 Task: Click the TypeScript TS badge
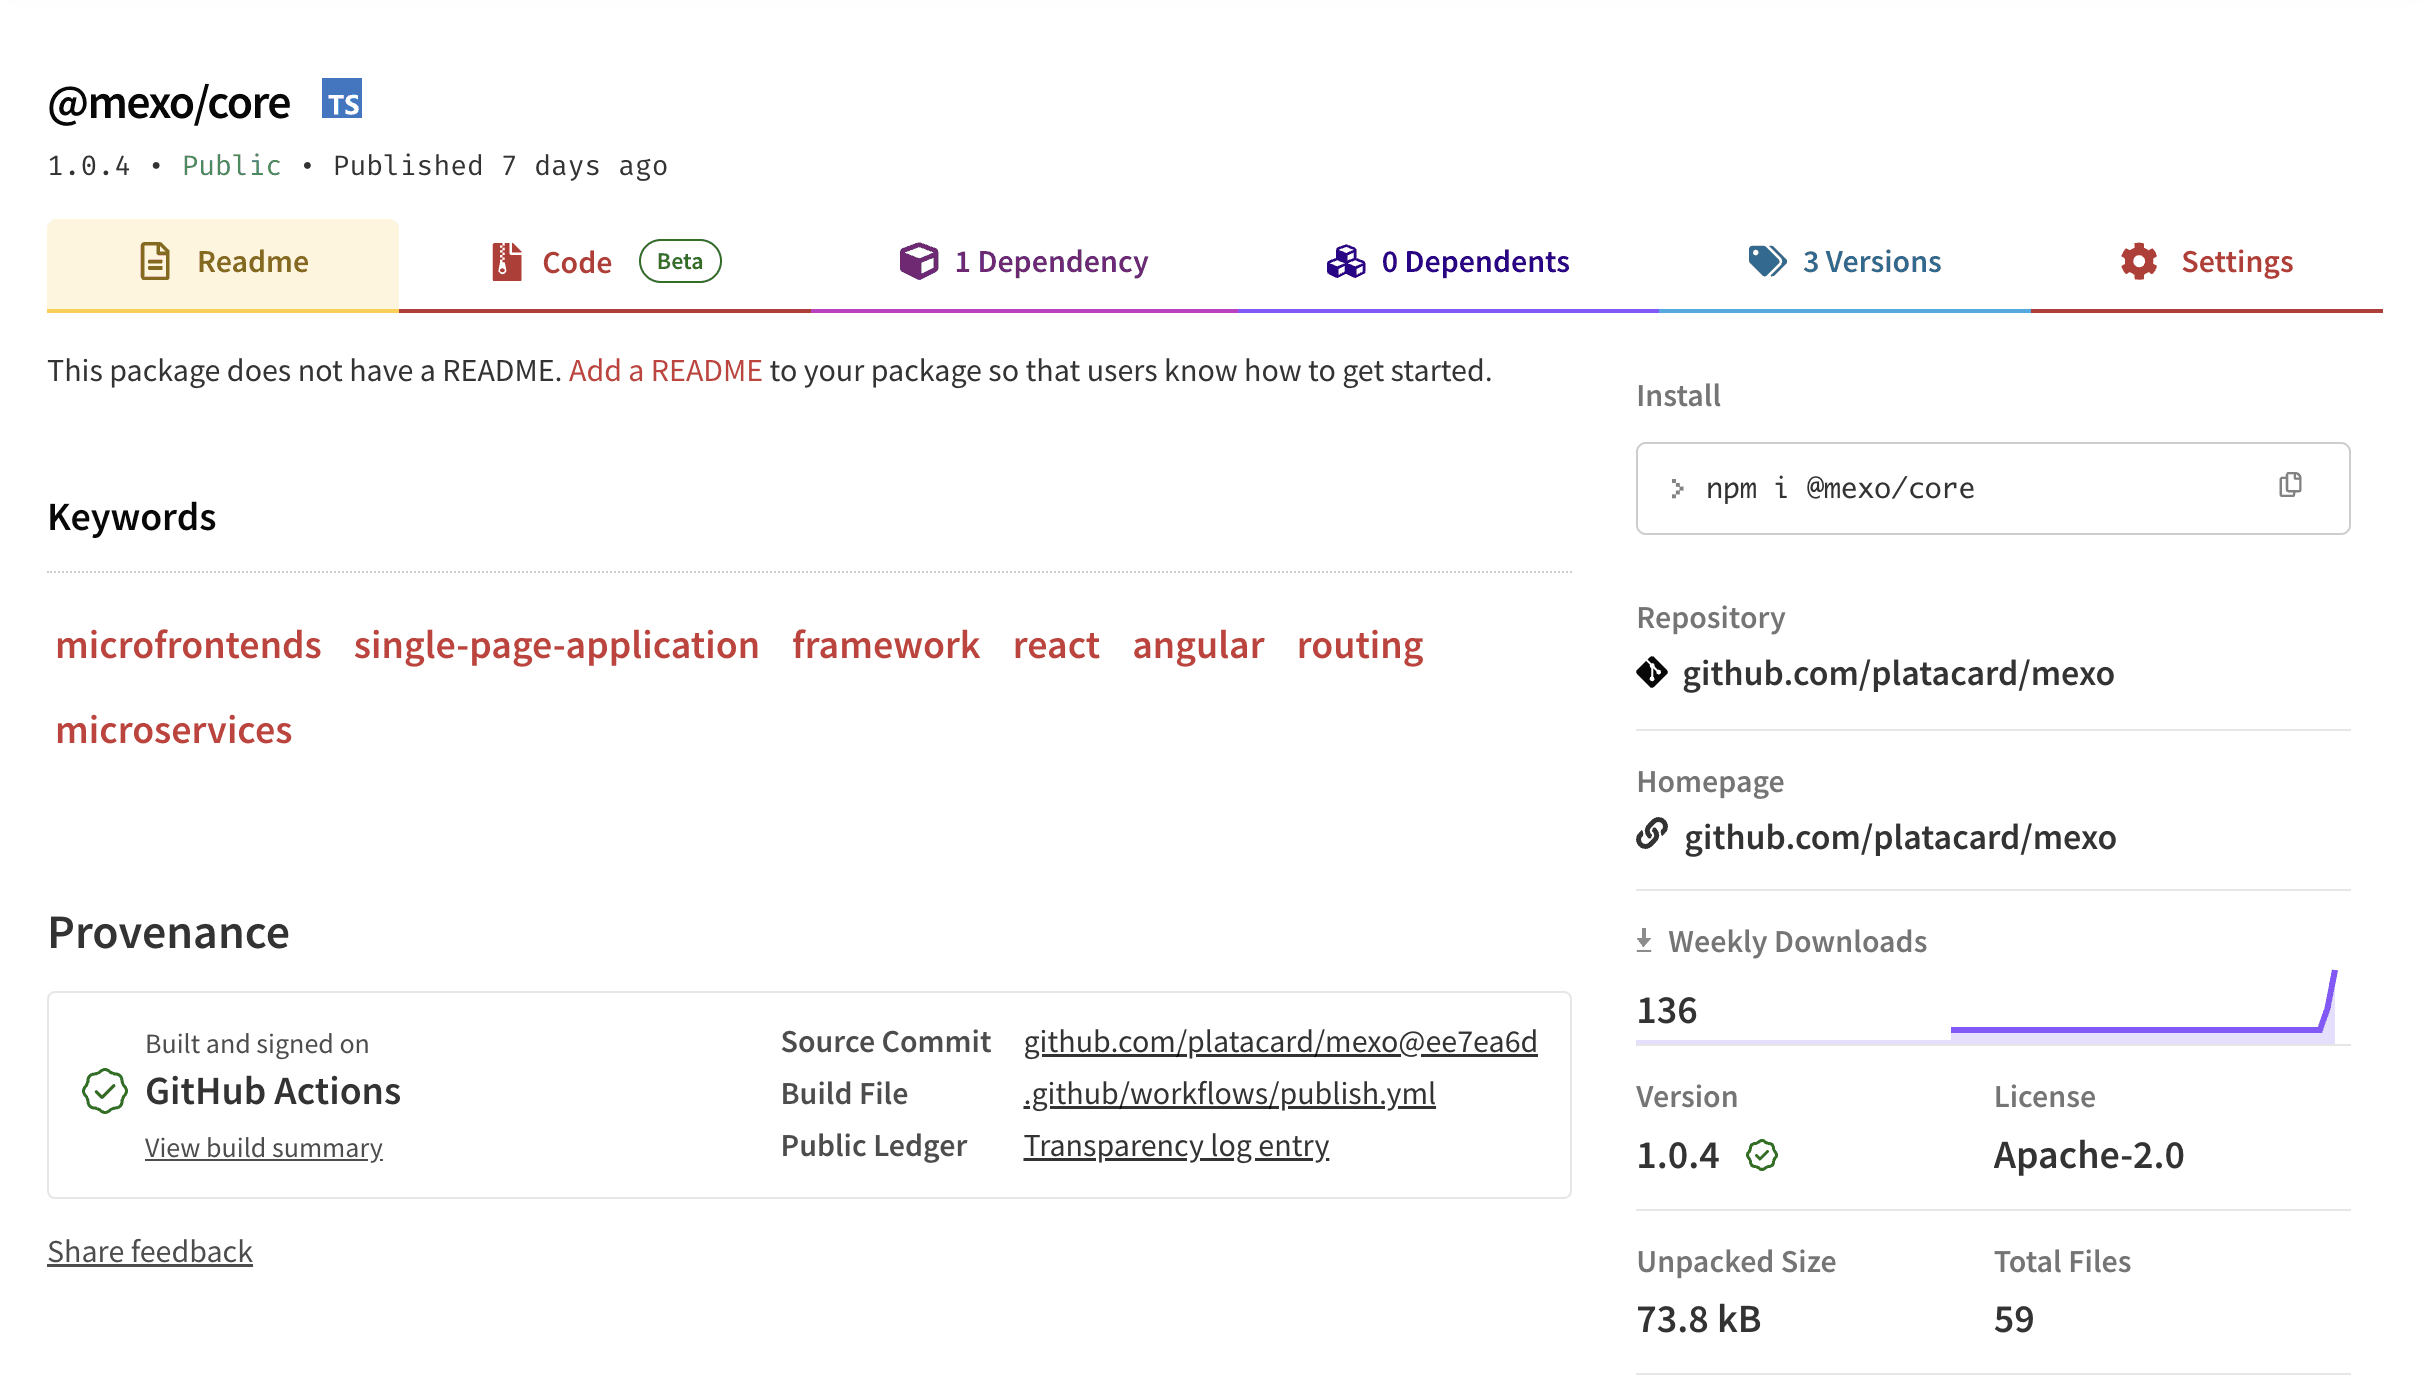343,99
